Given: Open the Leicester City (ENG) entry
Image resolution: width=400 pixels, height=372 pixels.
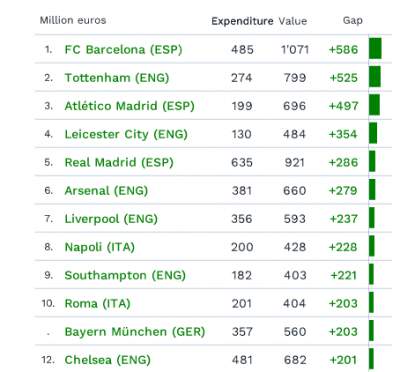Looking at the screenshot, I should (x=126, y=134).
